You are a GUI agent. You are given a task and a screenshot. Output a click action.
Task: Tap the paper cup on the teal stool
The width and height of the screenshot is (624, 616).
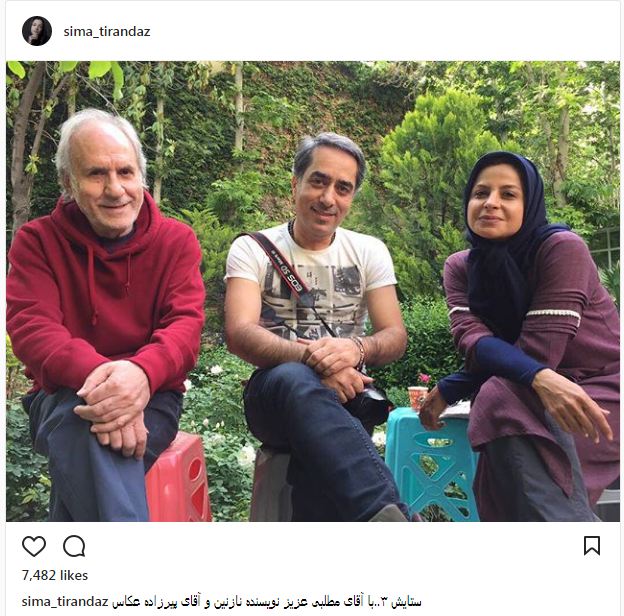[x=417, y=398]
